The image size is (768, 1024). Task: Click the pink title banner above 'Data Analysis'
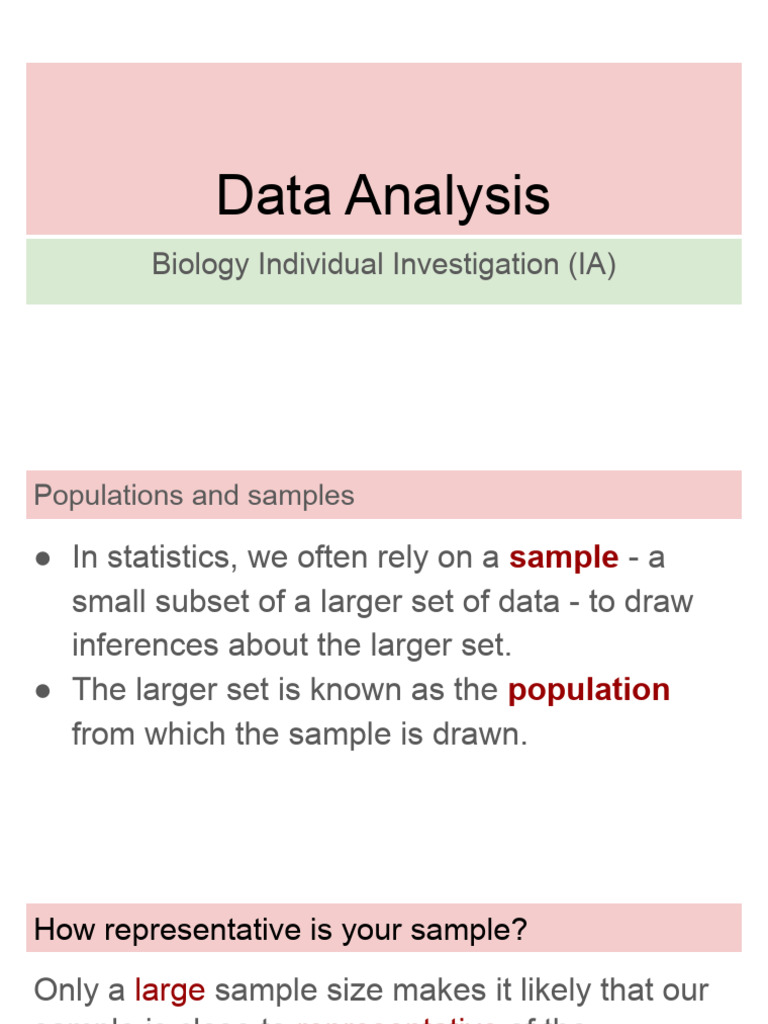click(383, 110)
